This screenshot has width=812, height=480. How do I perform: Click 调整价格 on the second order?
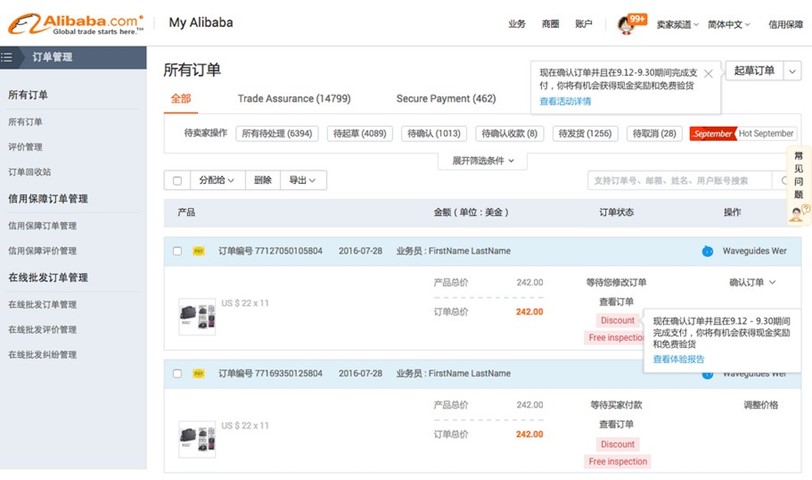coord(761,405)
